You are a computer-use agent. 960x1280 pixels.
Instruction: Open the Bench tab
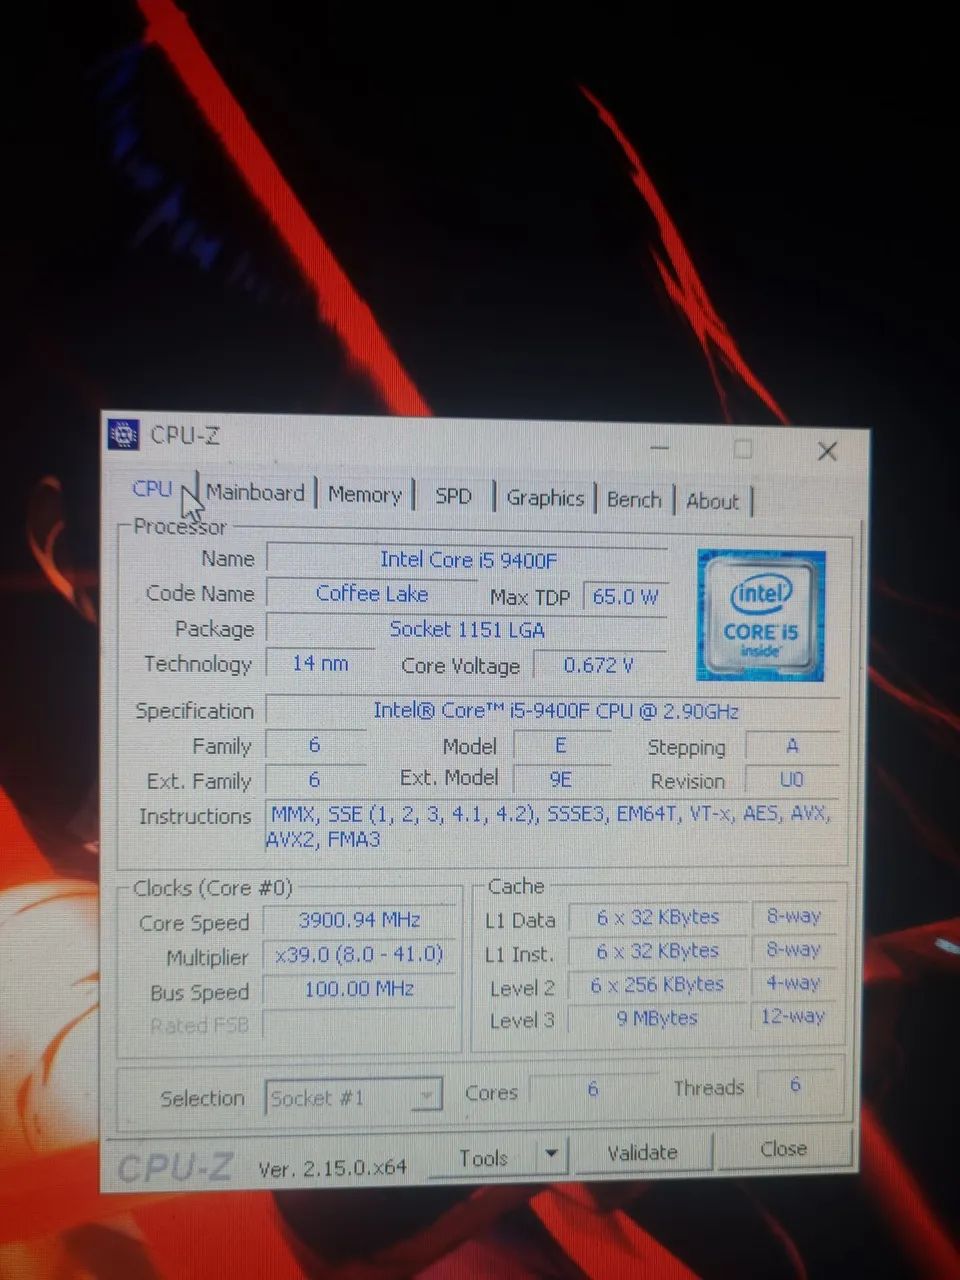[x=634, y=500]
